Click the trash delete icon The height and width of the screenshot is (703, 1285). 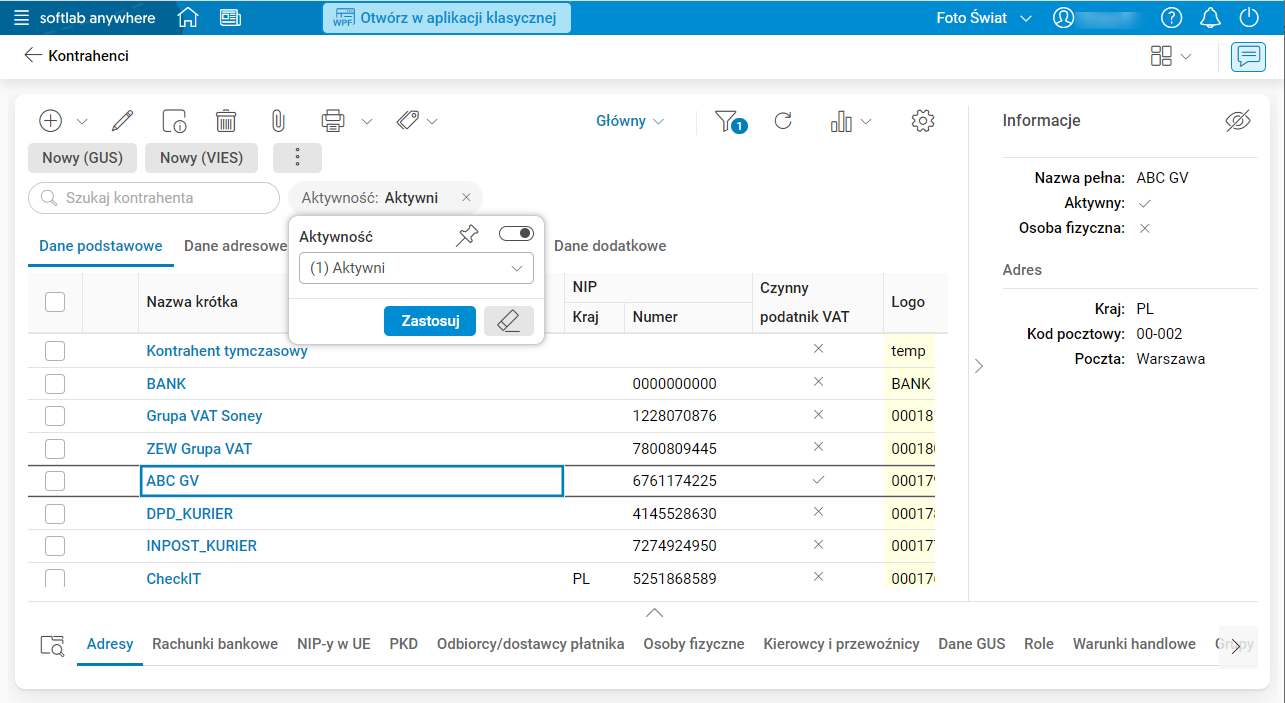click(227, 121)
